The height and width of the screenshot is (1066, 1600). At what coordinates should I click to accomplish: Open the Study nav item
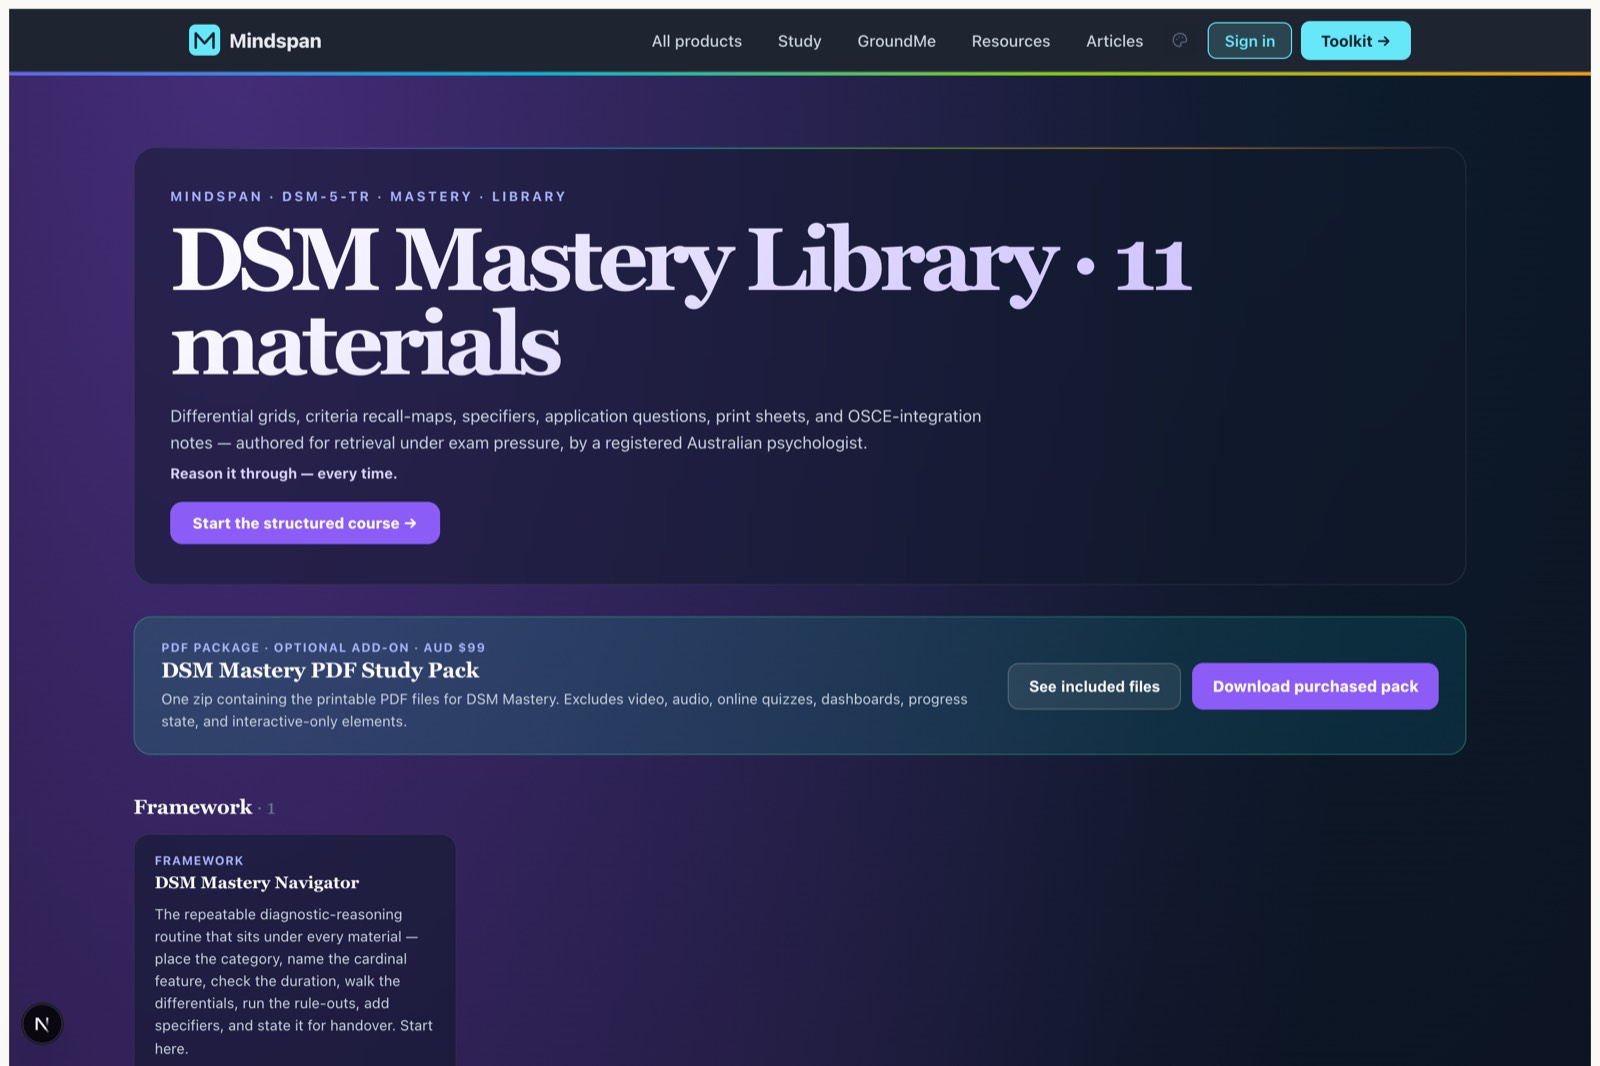pyautogui.click(x=799, y=41)
